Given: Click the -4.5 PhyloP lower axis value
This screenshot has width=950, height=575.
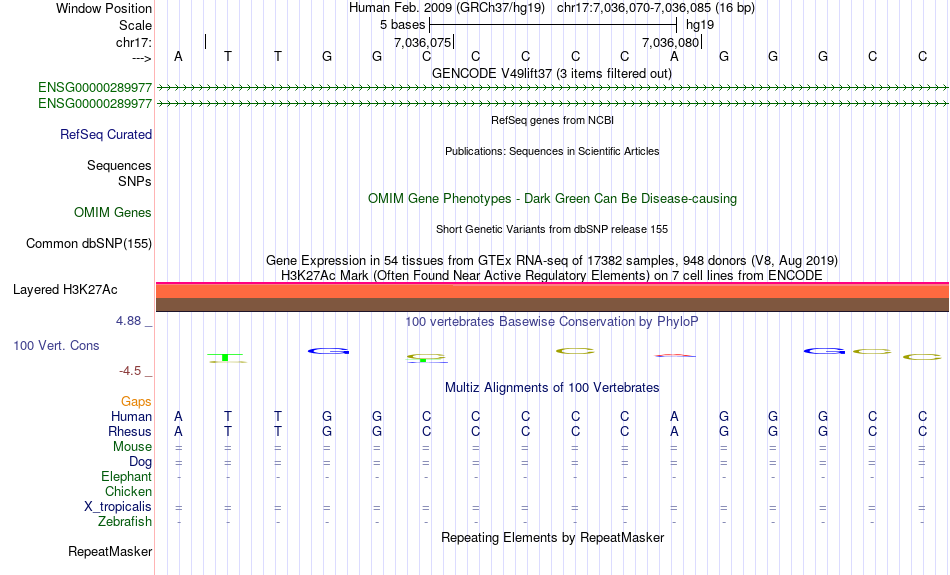Looking at the screenshot, I should (130, 371).
